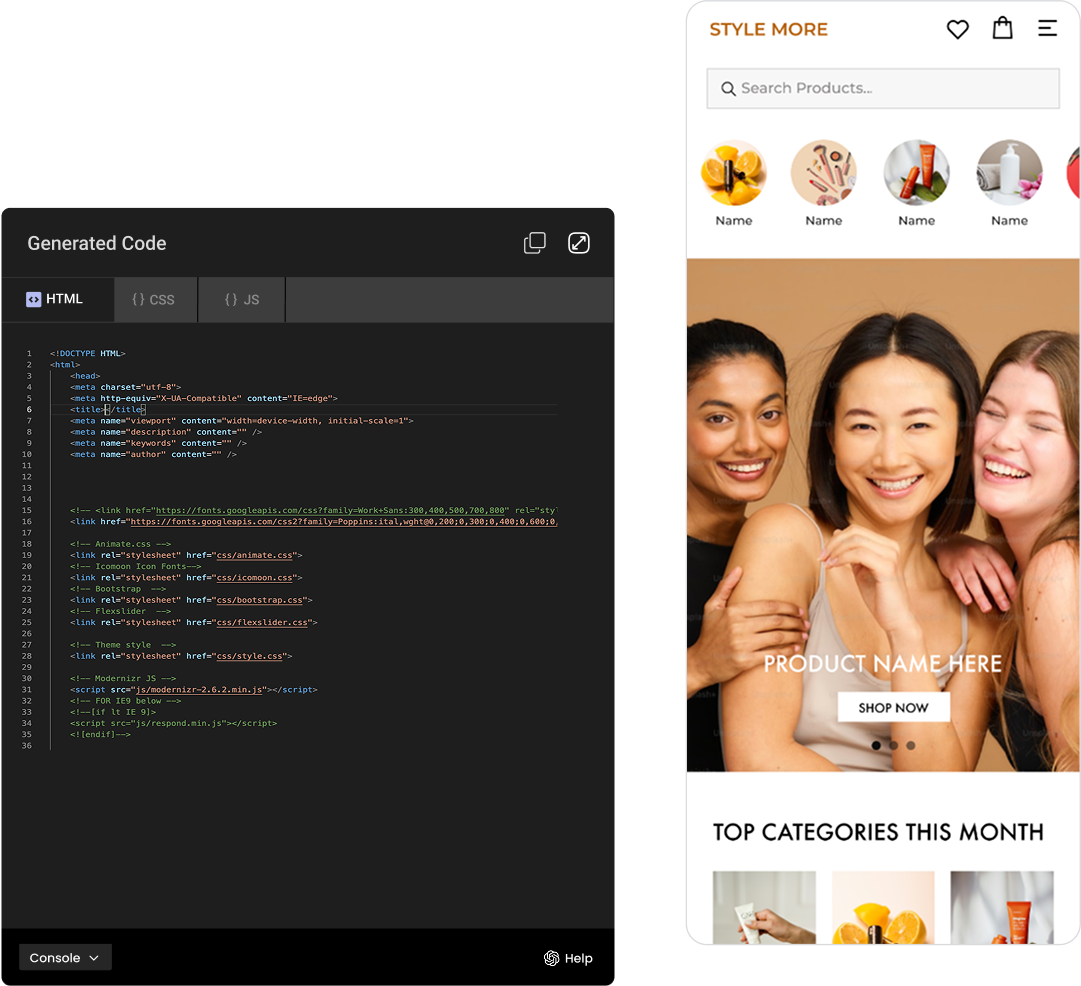Open the white pump bottle category circle
The height and width of the screenshot is (986, 1081).
[x=1009, y=173]
